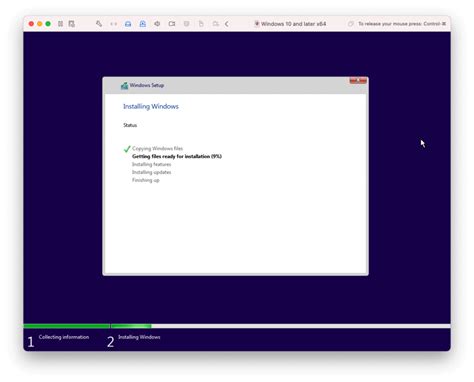Click the double-arrow network icon in toolbar
Screen dimensions: 474x382
(114, 24)
